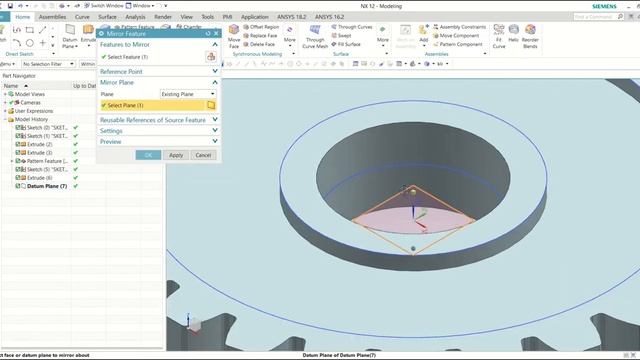
Task: Click the Reorder Blends icon
Action: click(530, 29)
